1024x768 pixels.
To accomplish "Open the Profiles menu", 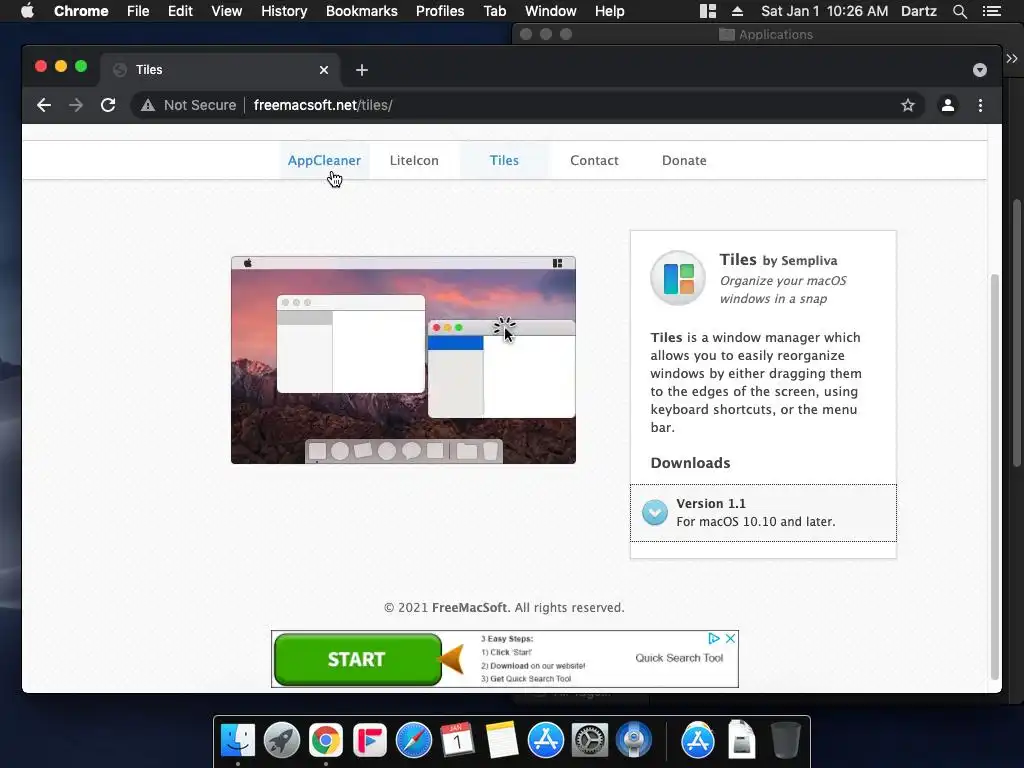I will coord(440,11).
